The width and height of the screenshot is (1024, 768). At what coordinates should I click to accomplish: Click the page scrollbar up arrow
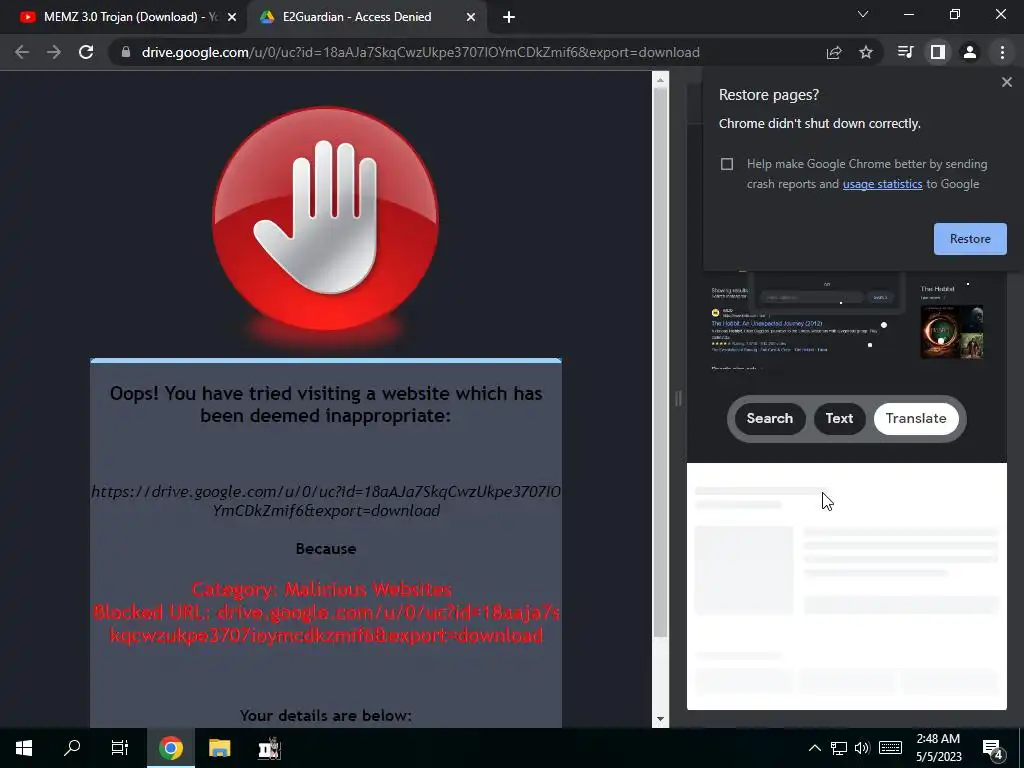click(660, 80)
